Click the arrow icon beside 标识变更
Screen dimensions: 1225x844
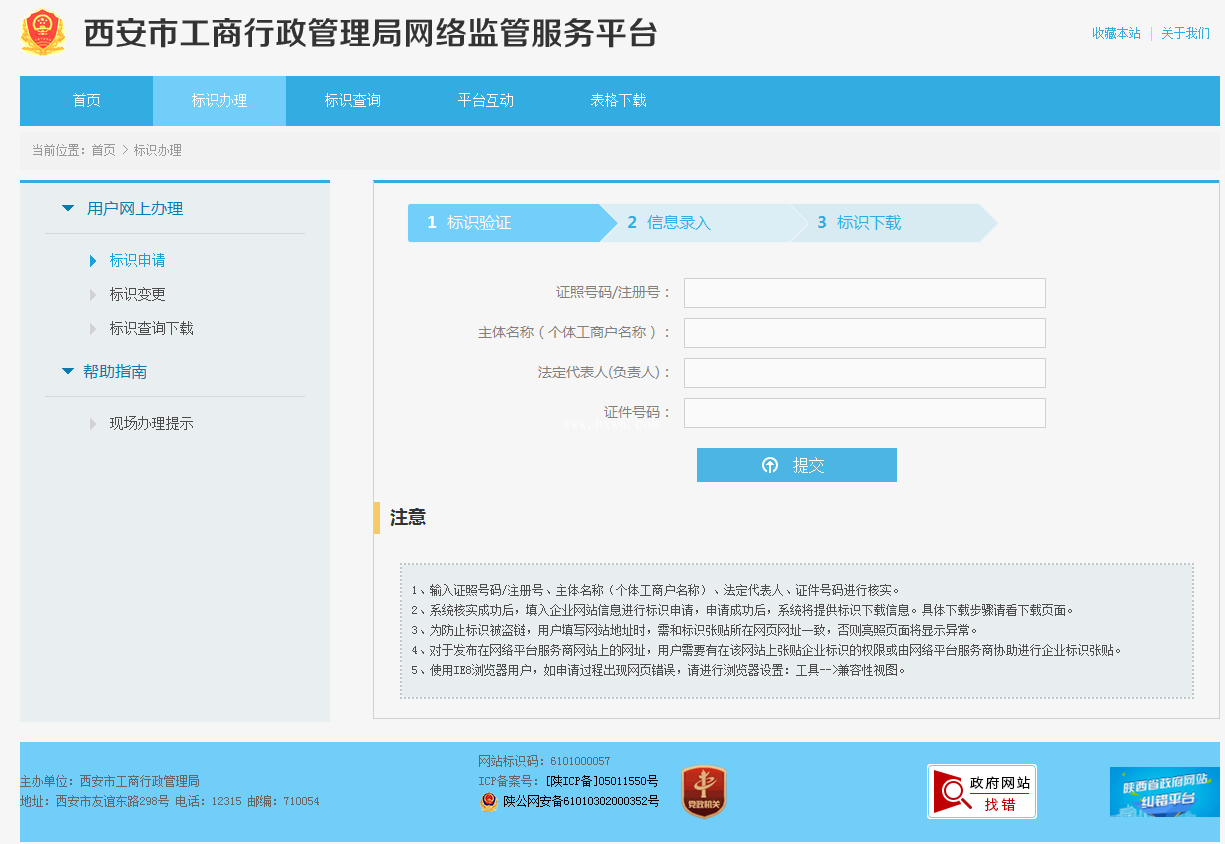(93, 295)
